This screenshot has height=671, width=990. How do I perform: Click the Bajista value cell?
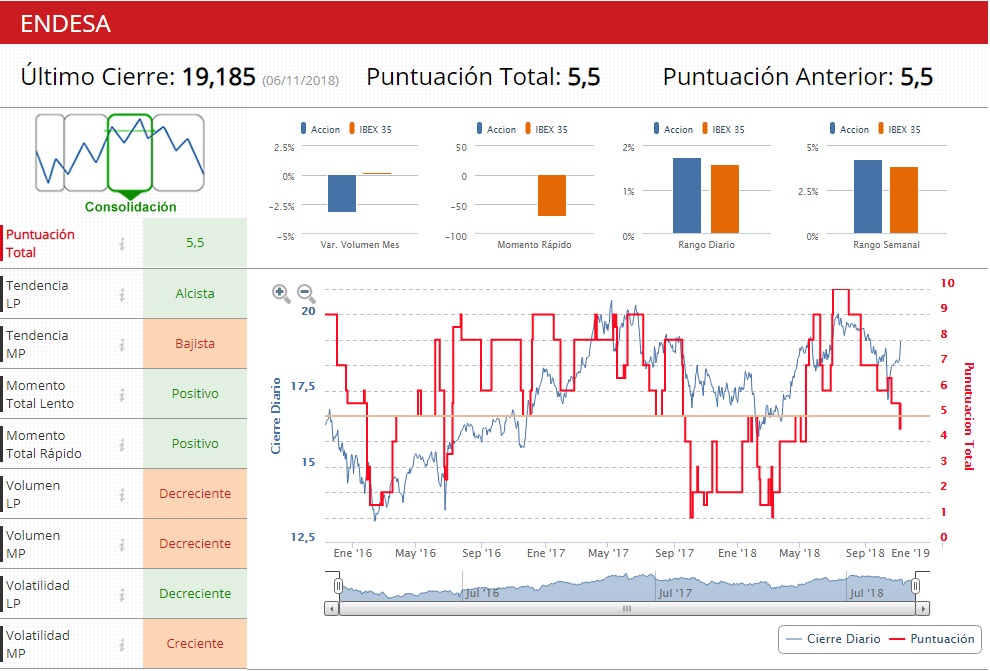point(195,344)
